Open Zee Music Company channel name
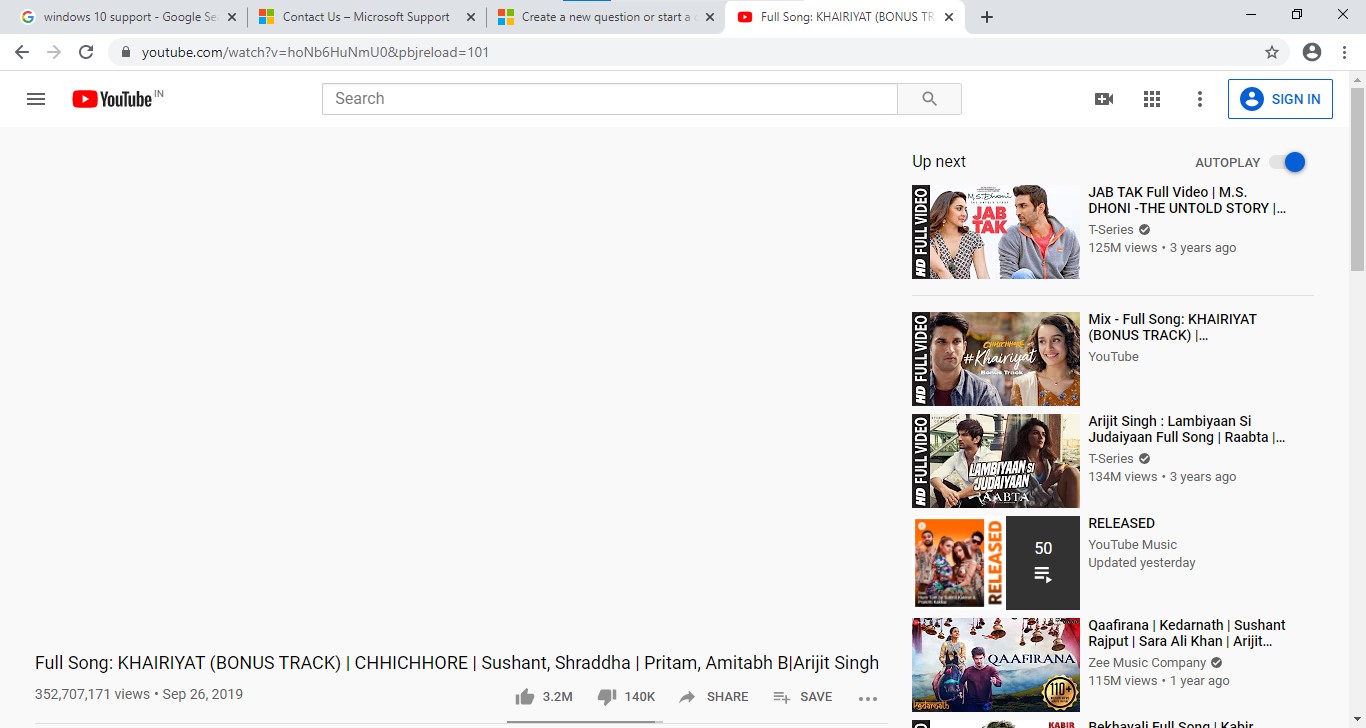This screenshot has width=1366, height=728. tap(1147, 663)
